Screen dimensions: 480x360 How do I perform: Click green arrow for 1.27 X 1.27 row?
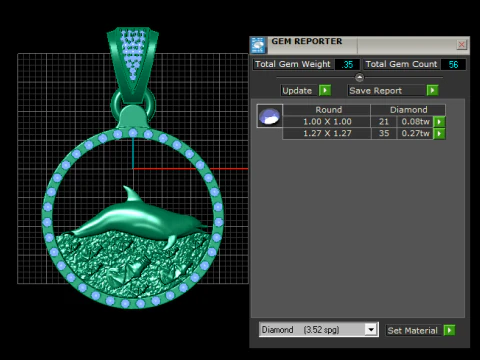[439, 133]
